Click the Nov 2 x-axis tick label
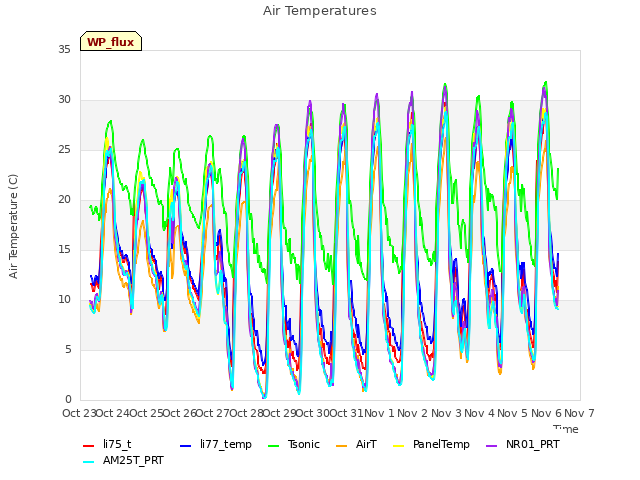640x480 pixels. click(413, 413)
